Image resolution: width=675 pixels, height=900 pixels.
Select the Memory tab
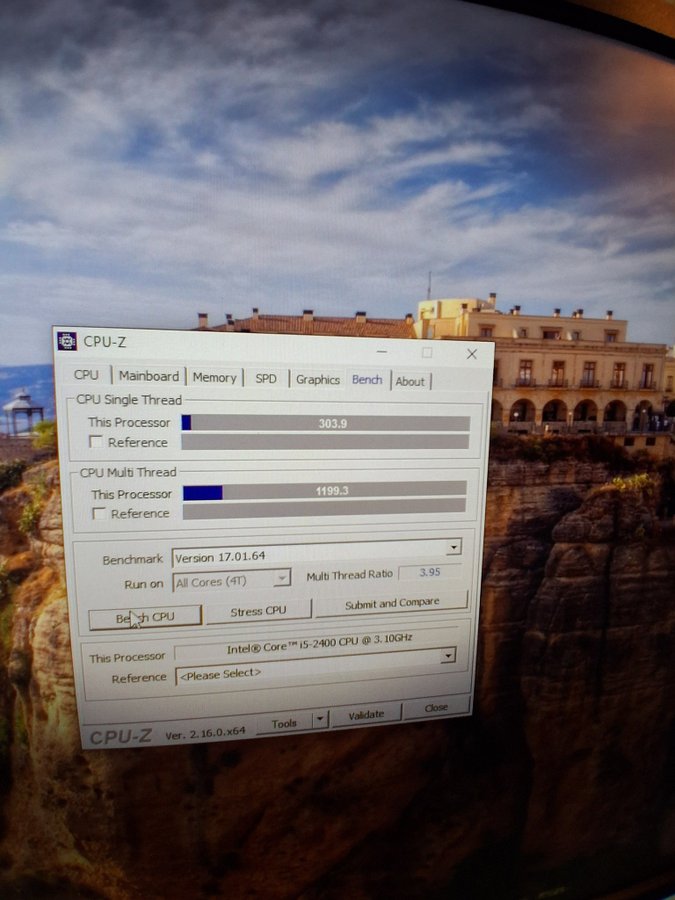(215, 378)
